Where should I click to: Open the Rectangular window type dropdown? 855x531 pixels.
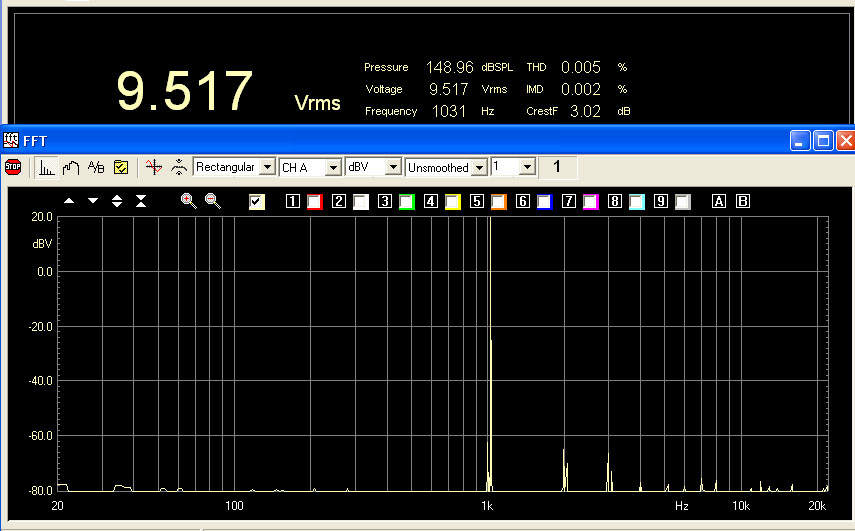point(267,167)
